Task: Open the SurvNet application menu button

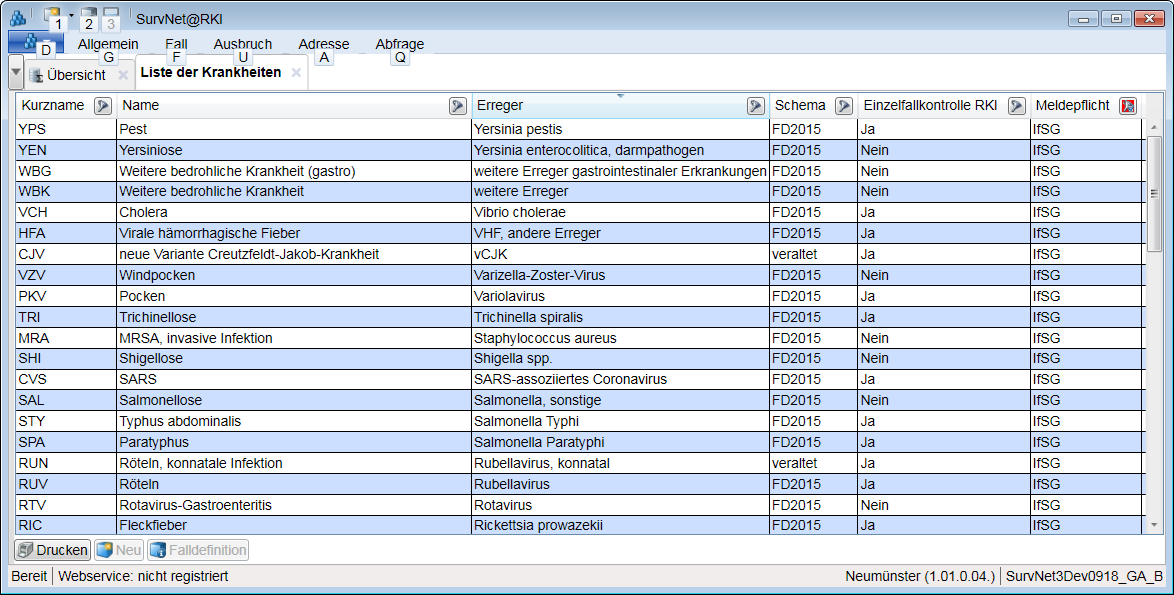Action: 35,43
